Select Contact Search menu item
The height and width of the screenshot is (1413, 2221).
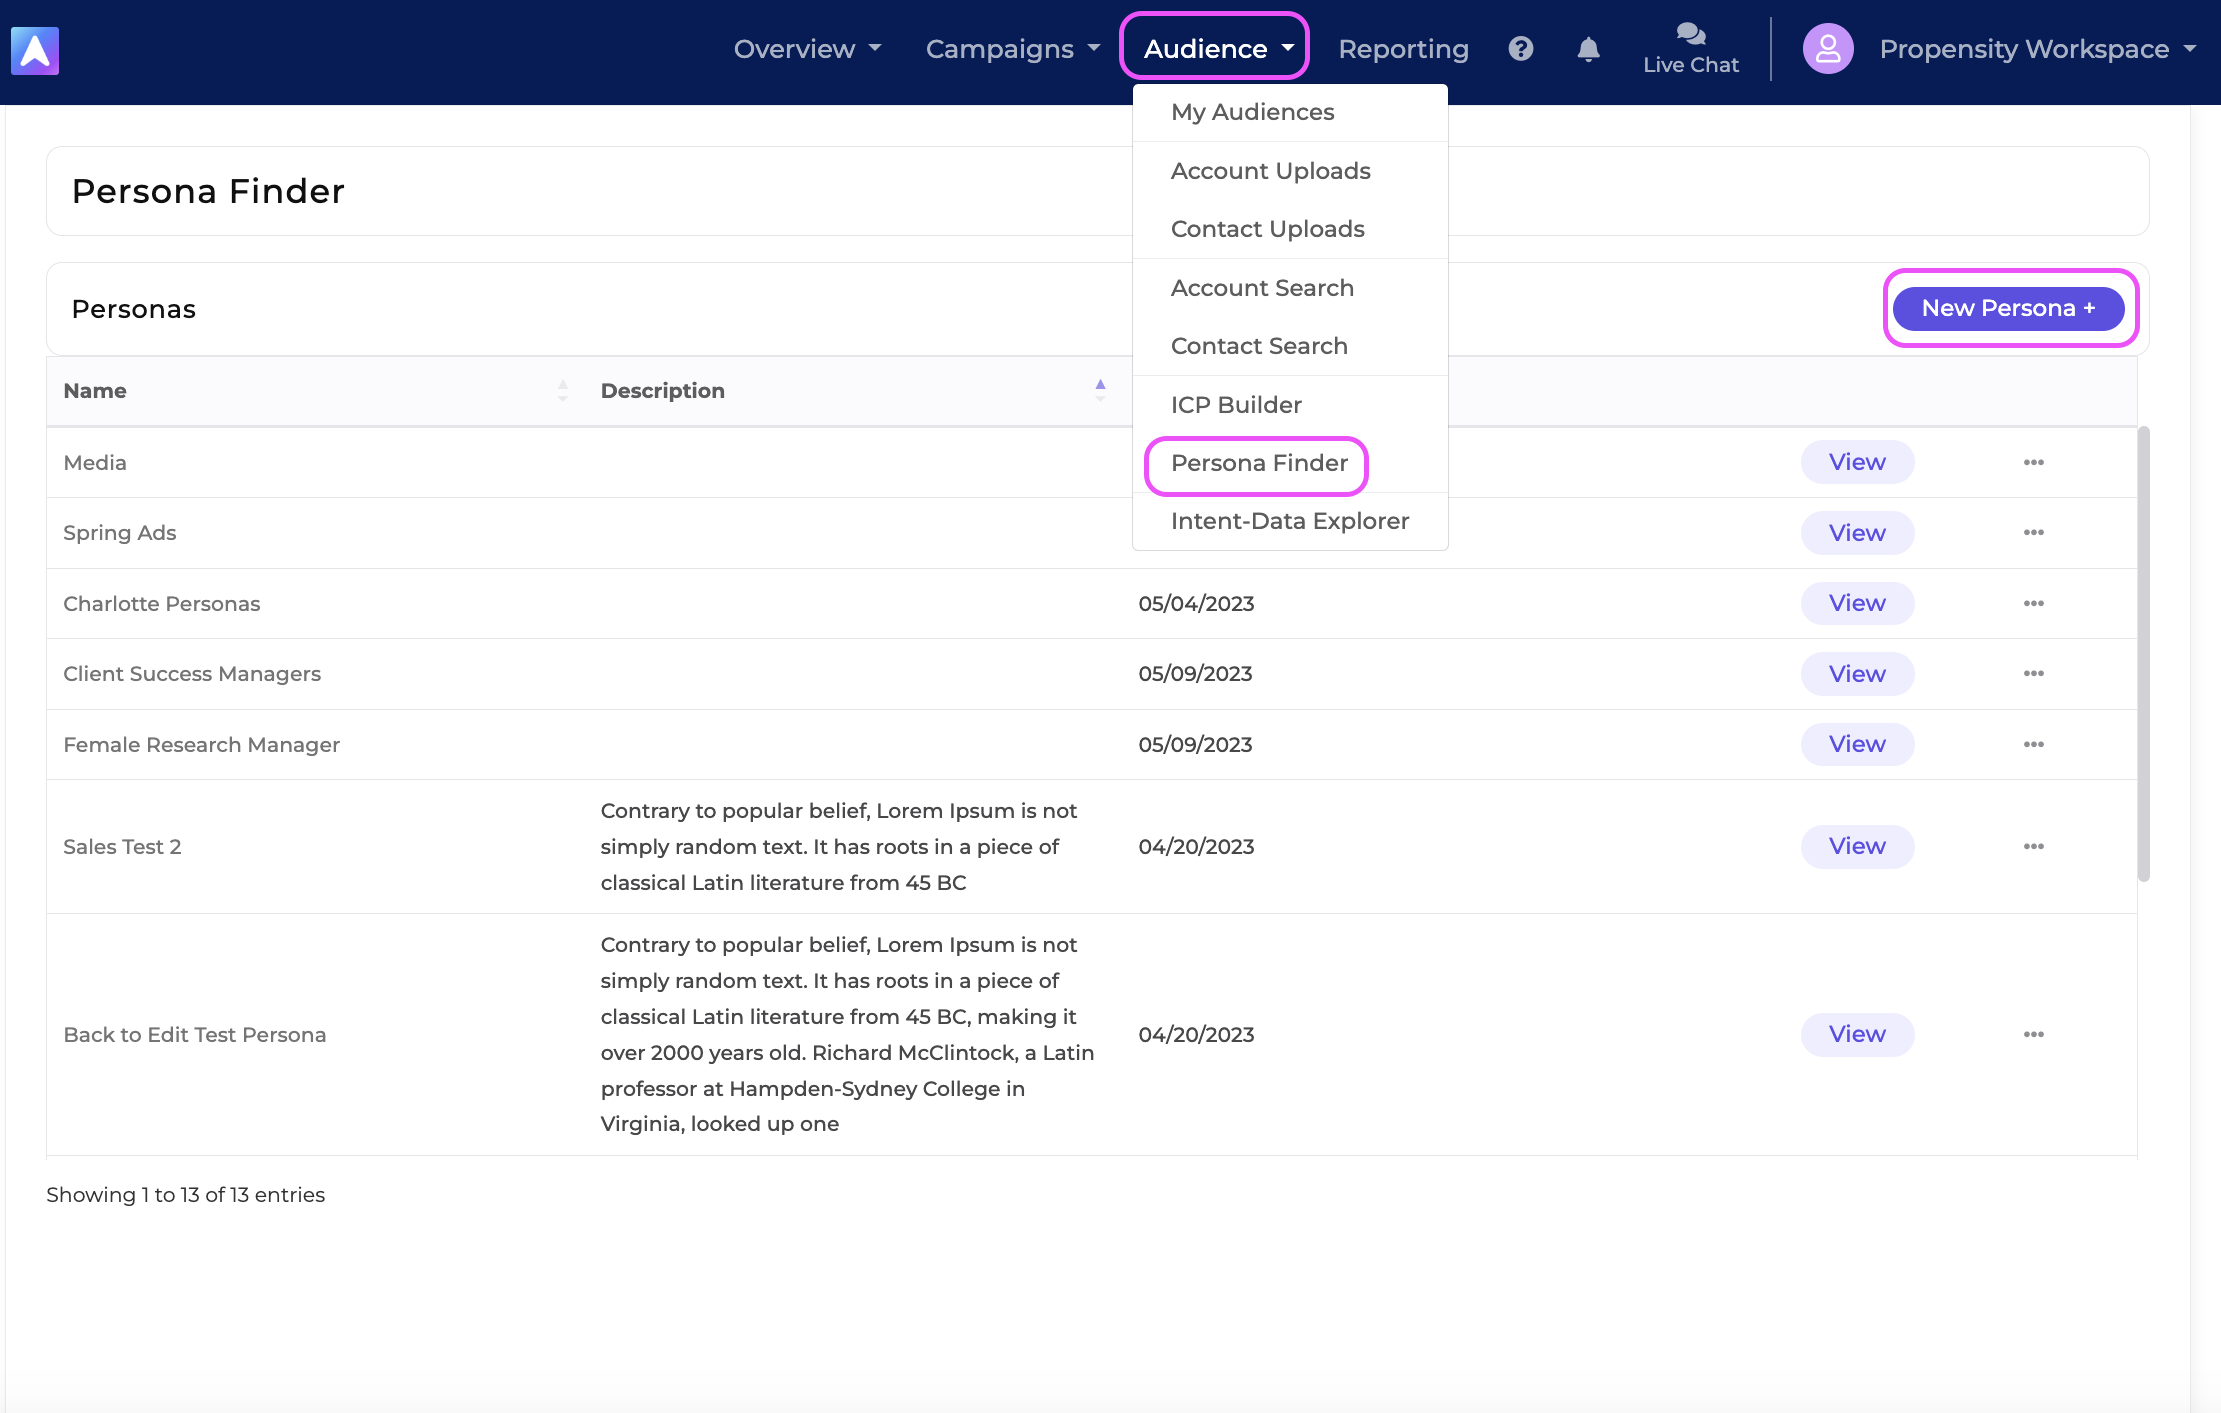(x=1290, y=346)
